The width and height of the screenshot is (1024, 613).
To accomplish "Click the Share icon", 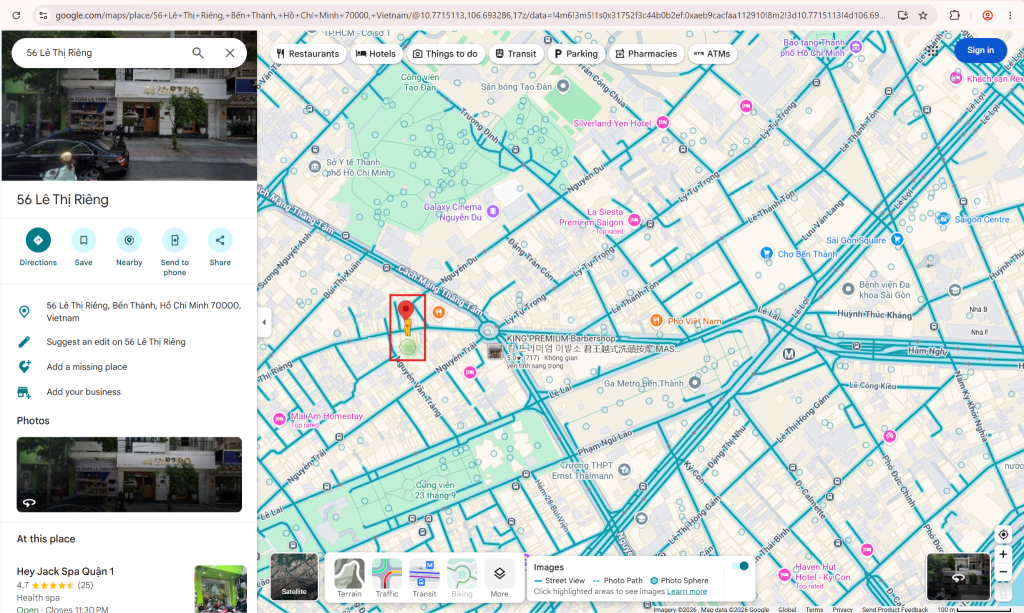I will pos(220,240).
